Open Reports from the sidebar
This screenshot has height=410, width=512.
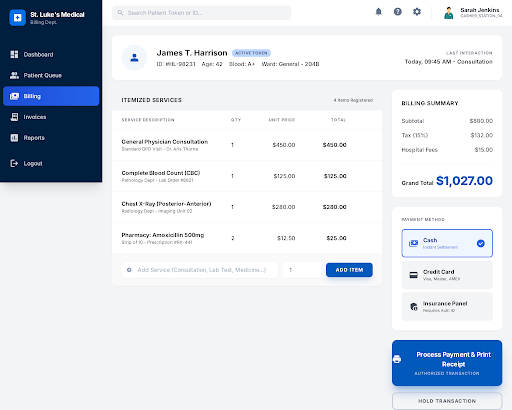pos(51,138)
